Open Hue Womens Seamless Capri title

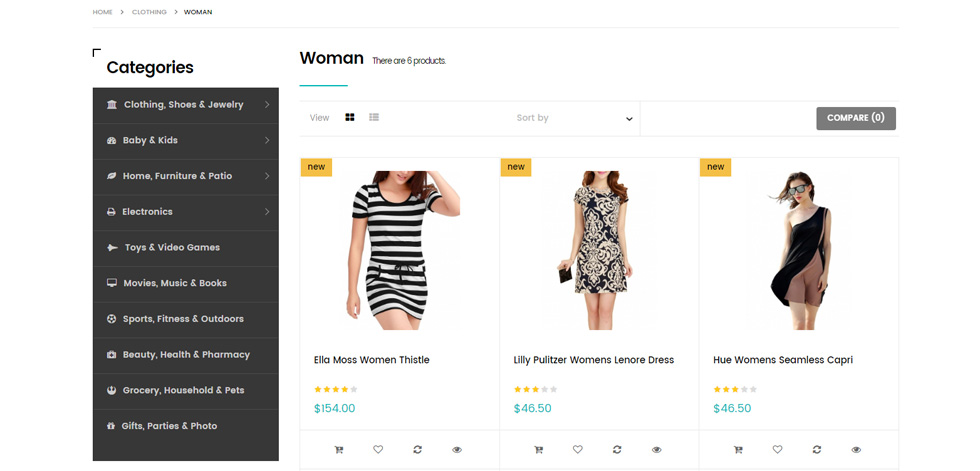[783, 360]
